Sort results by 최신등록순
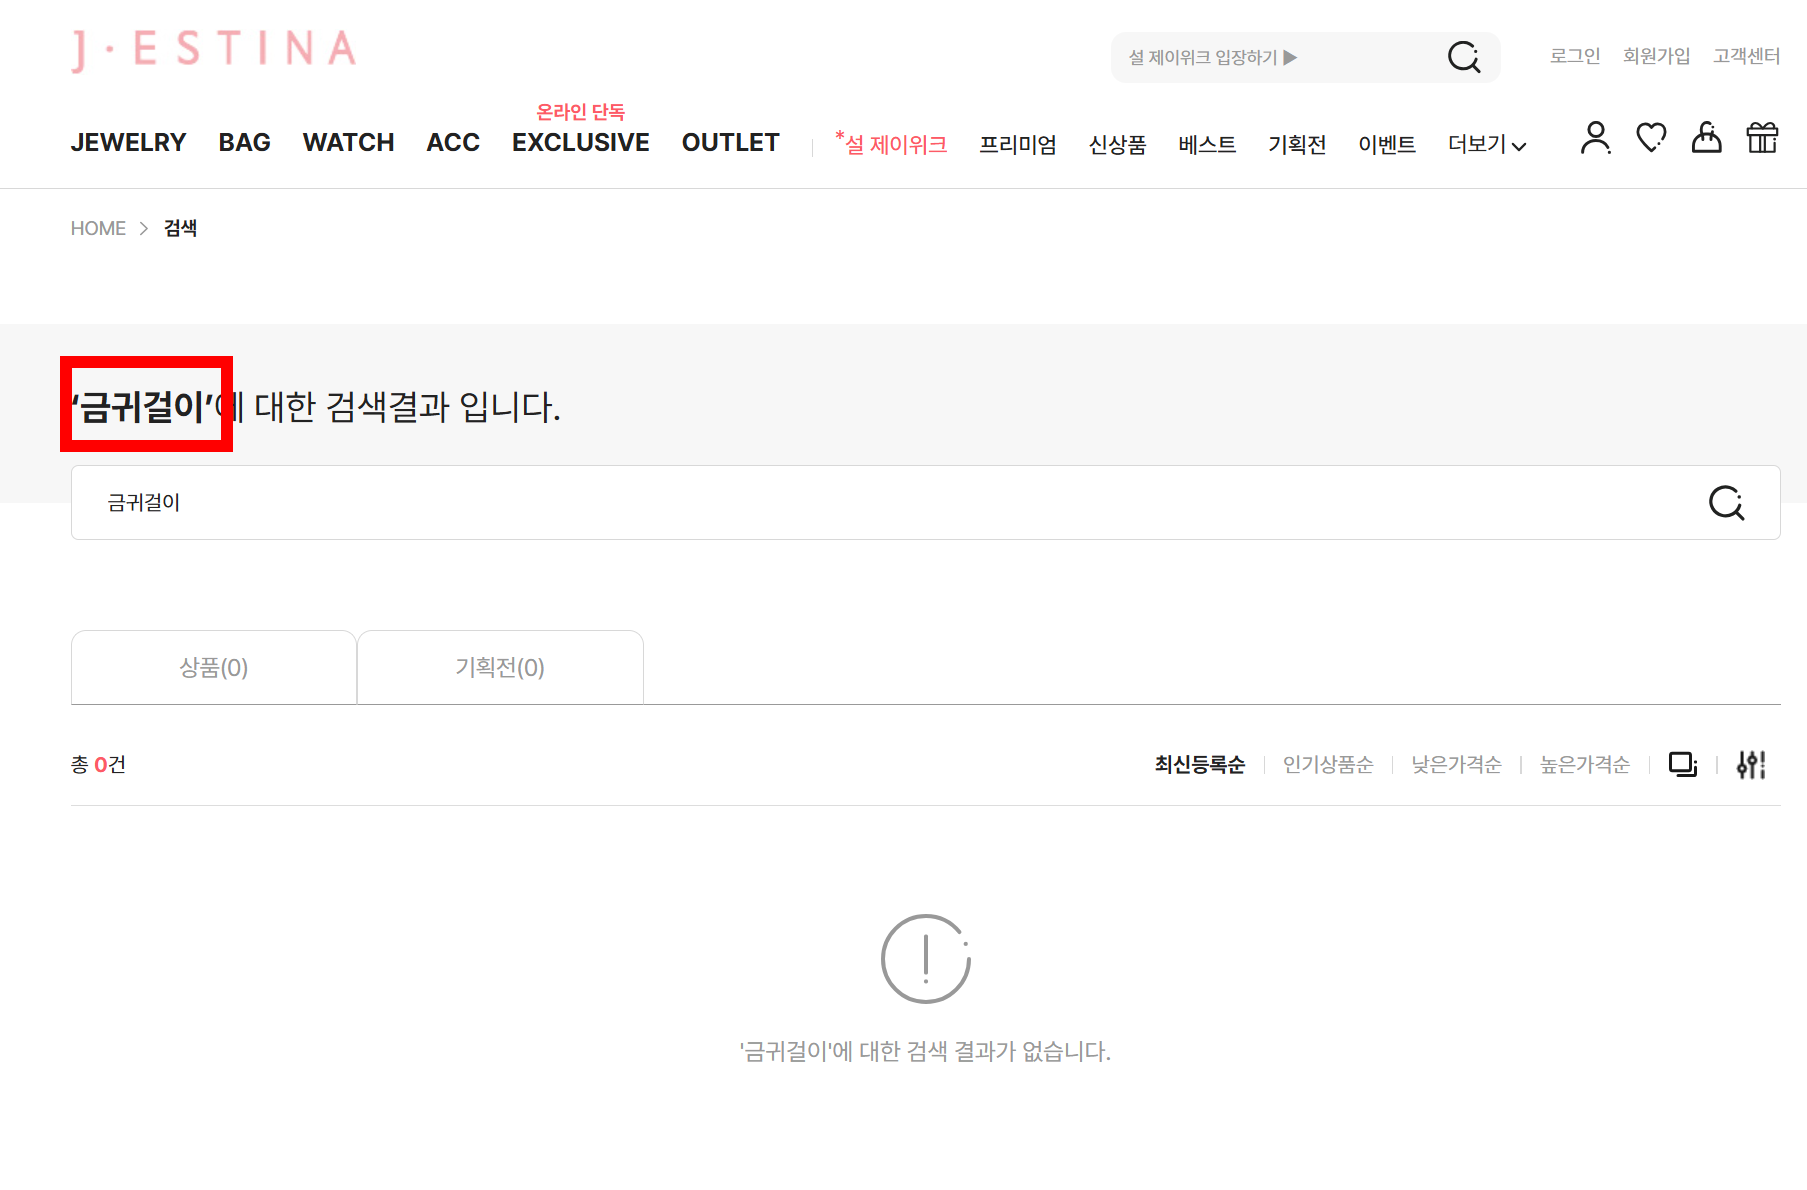Screen dimensions: 1807x1190 (1199, 765)
